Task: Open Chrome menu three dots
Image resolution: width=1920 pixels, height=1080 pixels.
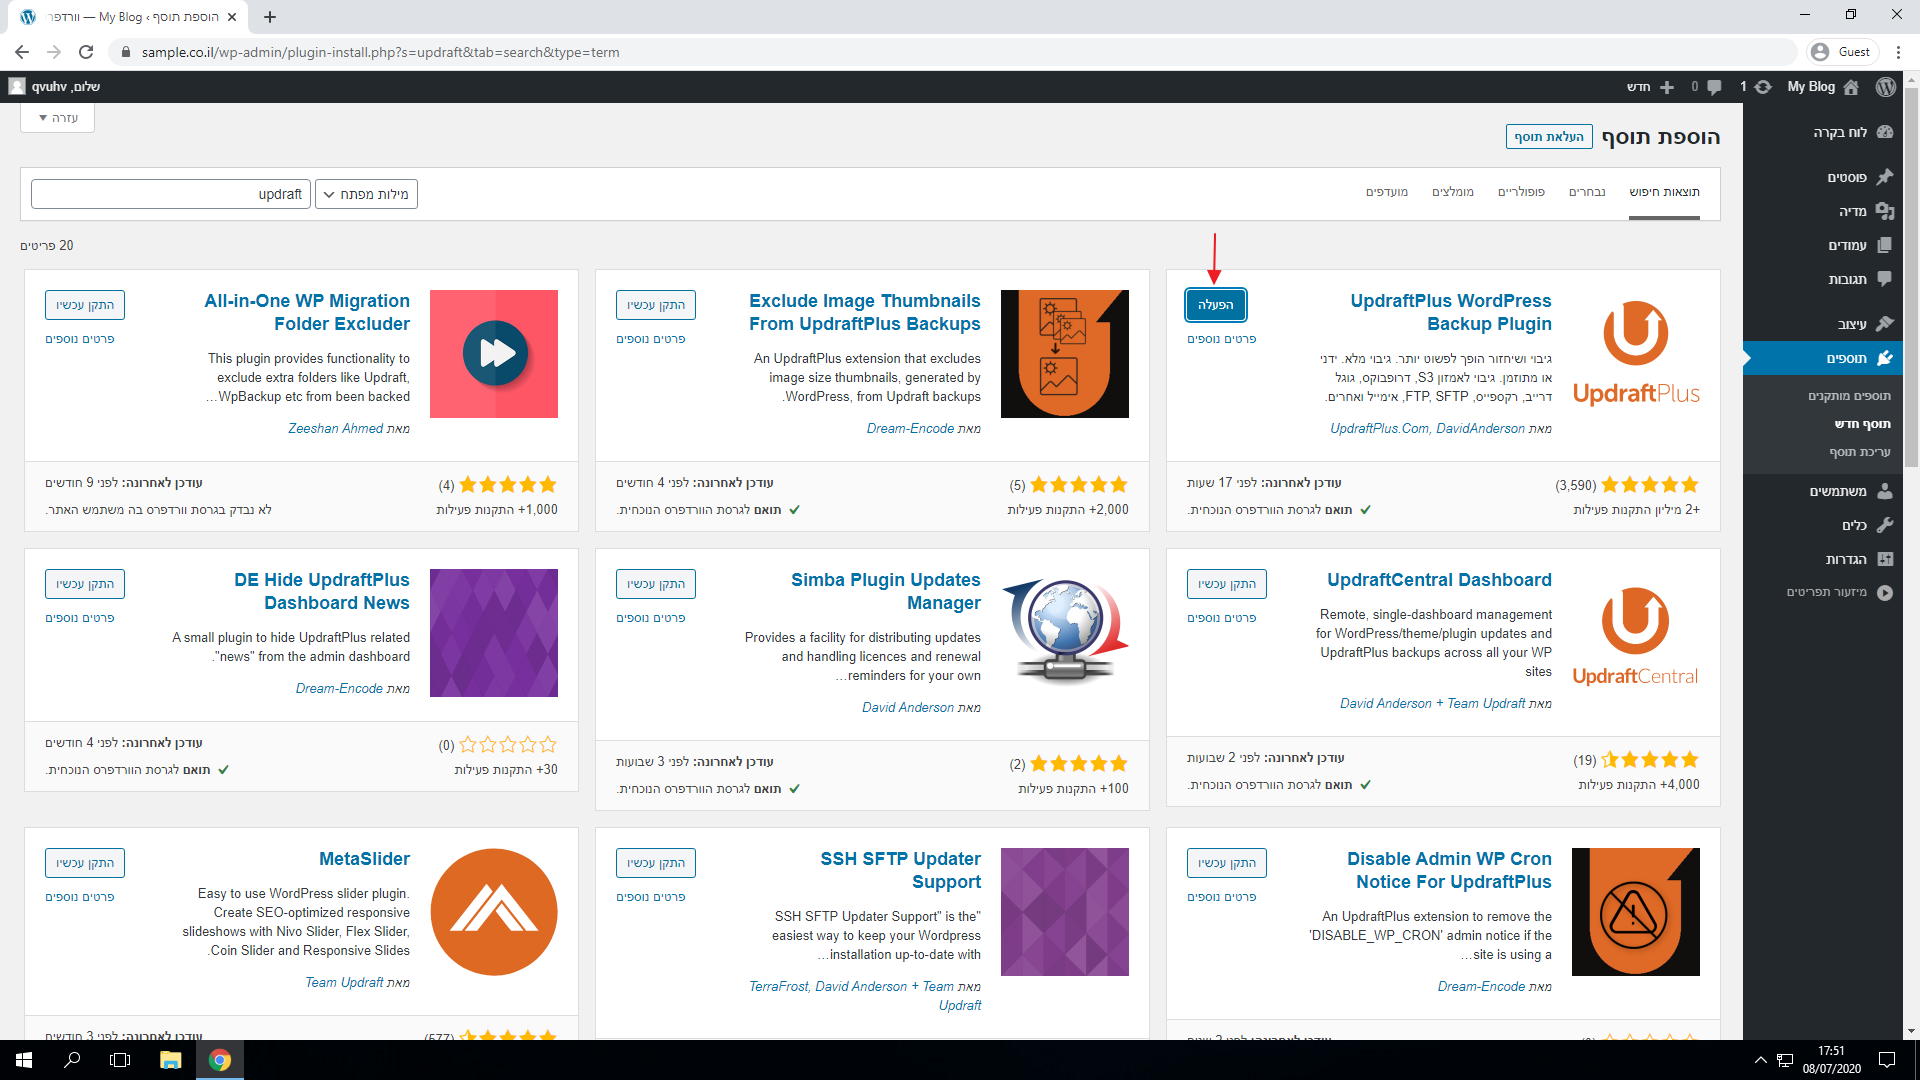Action: [1899, 52]
